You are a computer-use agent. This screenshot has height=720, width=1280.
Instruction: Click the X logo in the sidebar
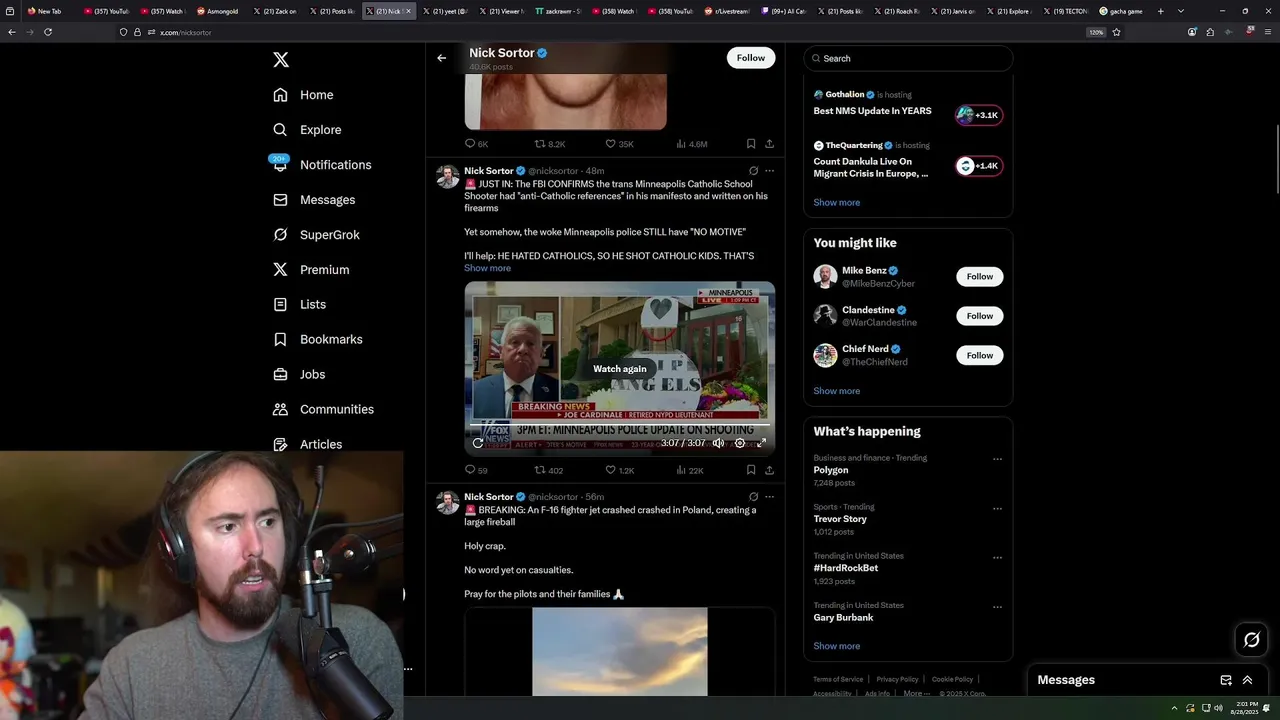[281, 60]
